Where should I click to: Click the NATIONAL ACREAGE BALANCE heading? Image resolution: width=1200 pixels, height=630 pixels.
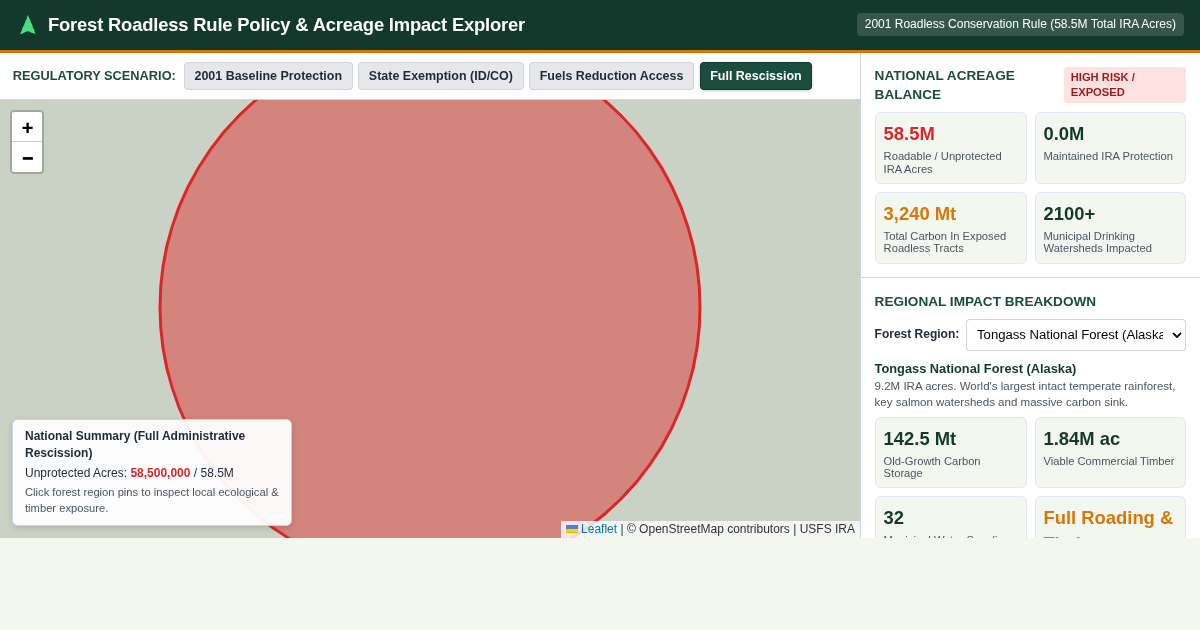[945, 85]
